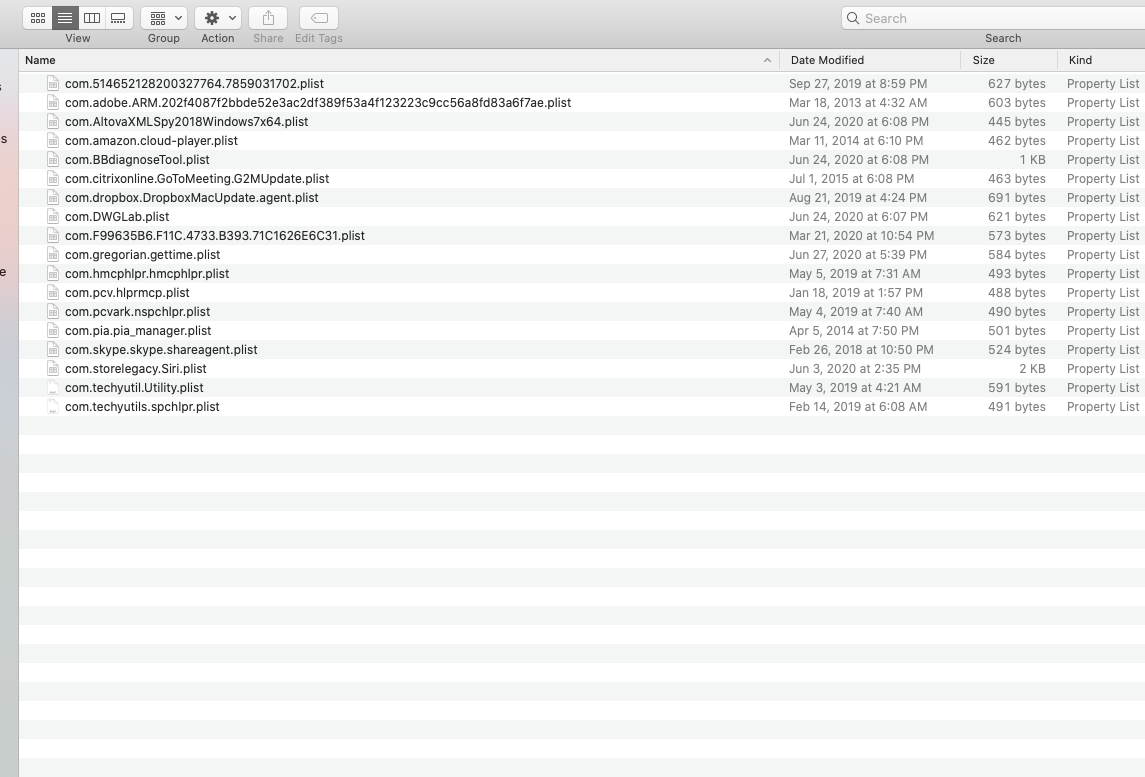Screen dimensions: 1145x777
Task: Select com.citrixonline.GoToMeeting.G2MUpdate.plist name
Action: (197, 178)
